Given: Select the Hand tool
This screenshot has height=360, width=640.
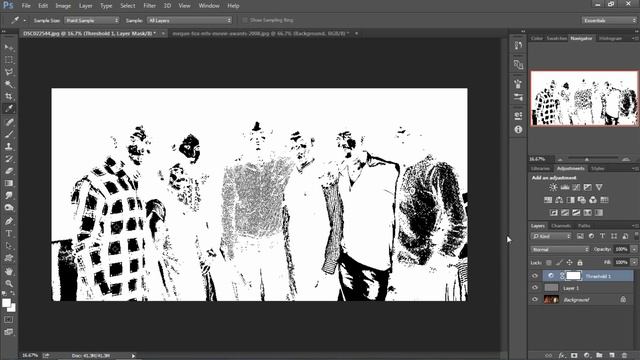Looking at the screenshot, I should 9,271.
